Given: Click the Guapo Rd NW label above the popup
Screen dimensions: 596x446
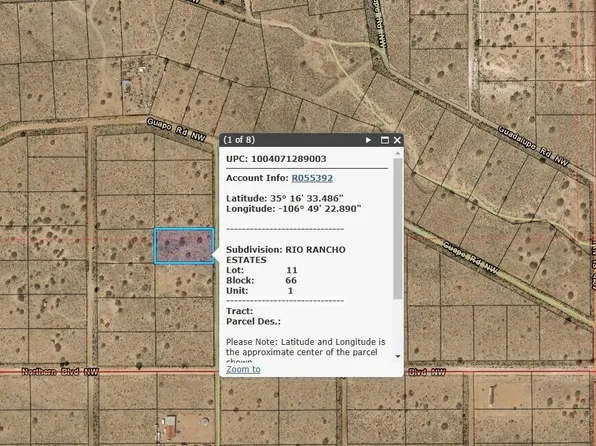Looking at the screenshot, I should coord(176,130).
